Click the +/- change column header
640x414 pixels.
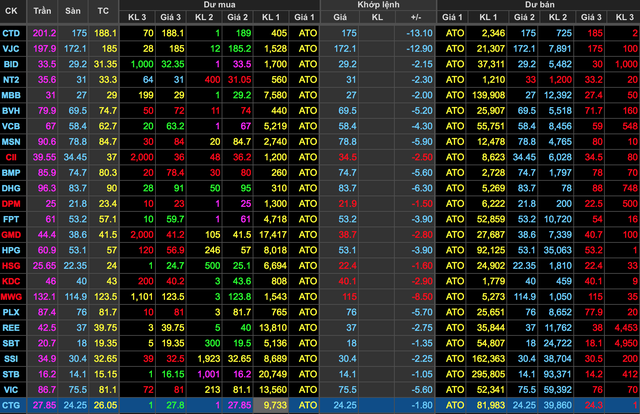tap(416, 17)
